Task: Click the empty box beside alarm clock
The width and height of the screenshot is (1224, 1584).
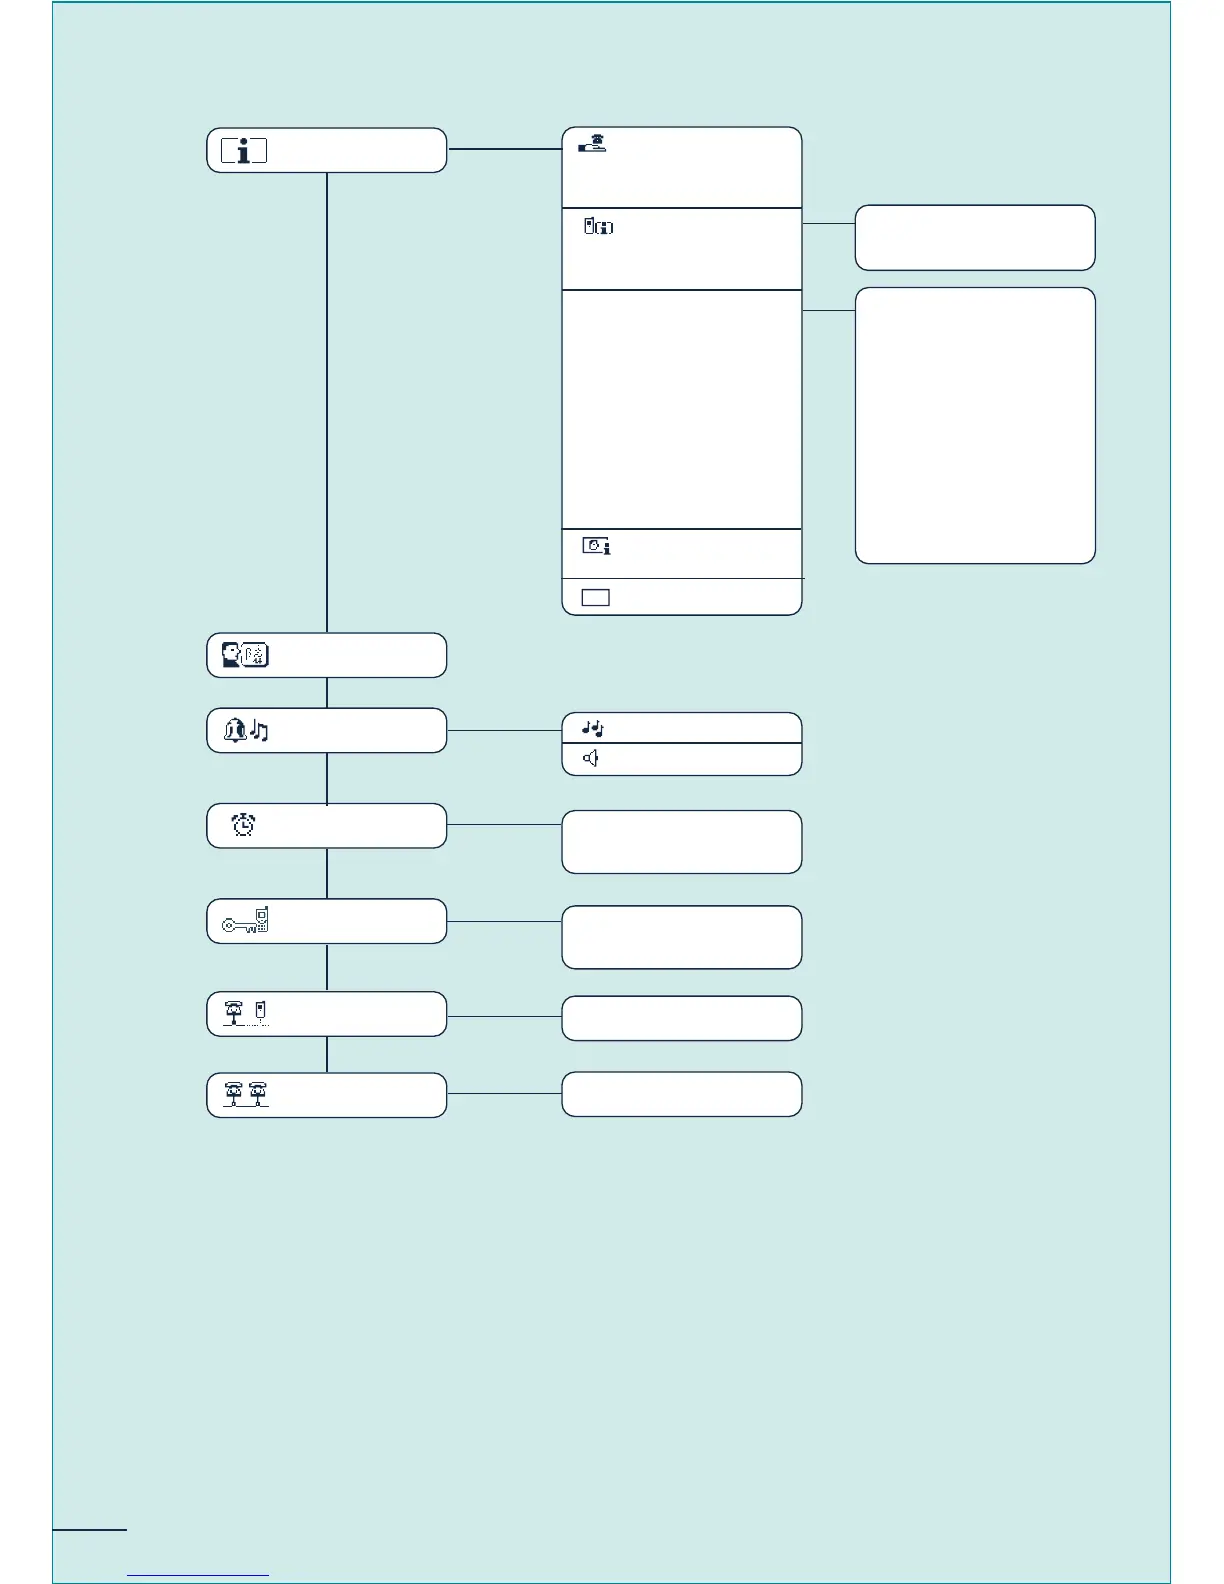Action: click(x=682, y=842)
